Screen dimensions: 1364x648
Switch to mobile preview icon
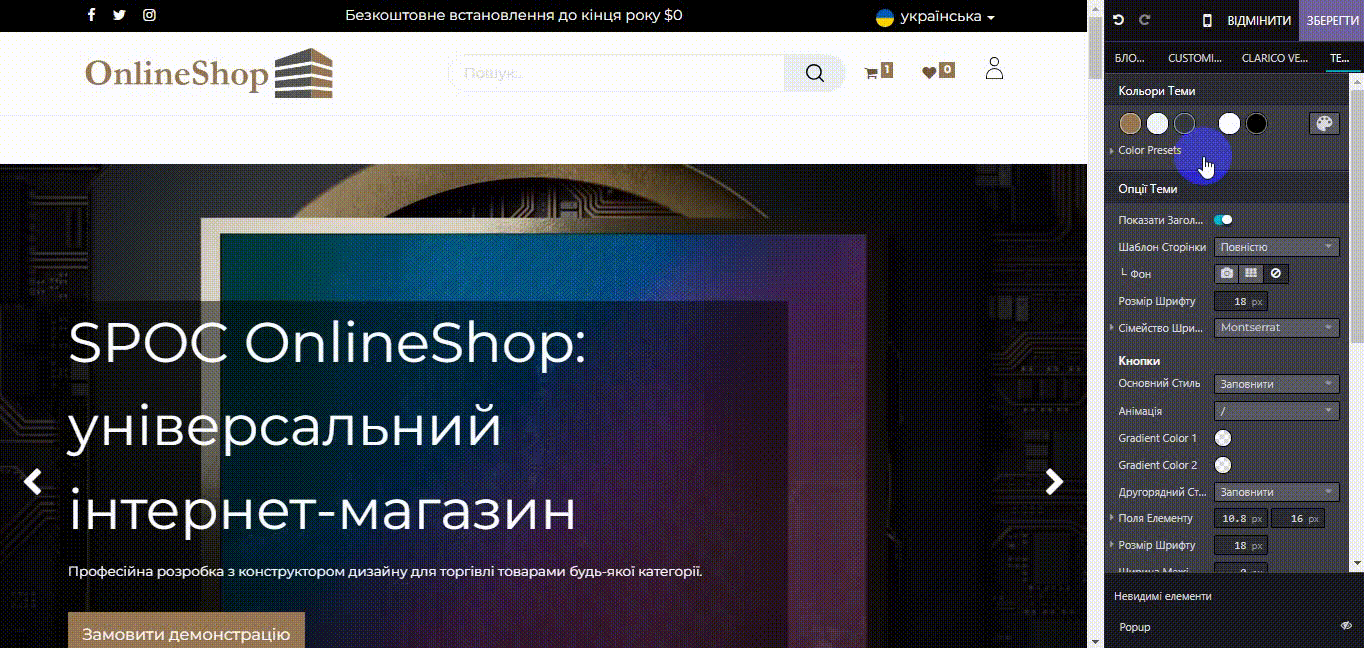pos(1207,20)
